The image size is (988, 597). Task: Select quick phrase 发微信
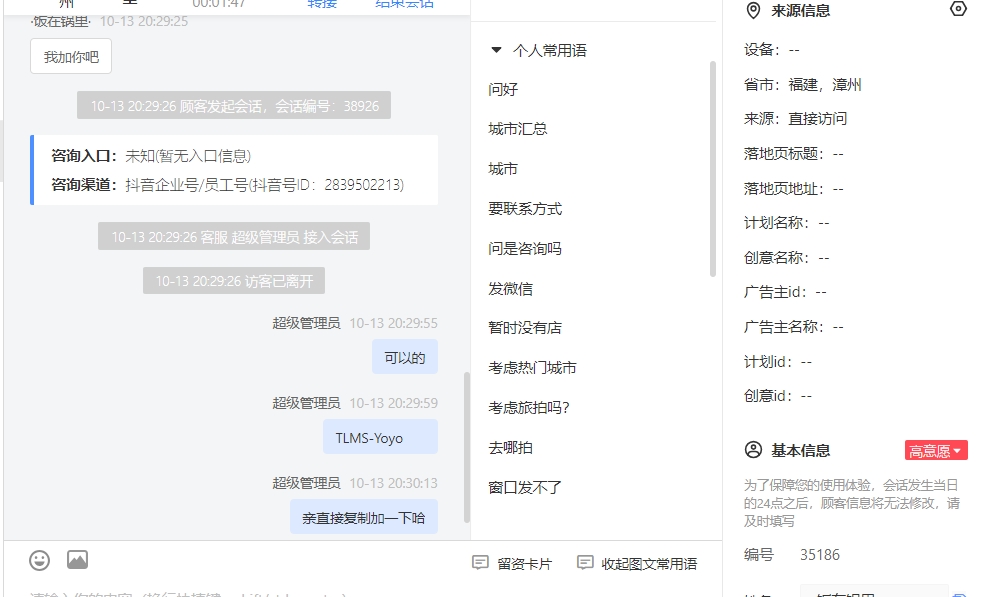click(x=510, y=289)
